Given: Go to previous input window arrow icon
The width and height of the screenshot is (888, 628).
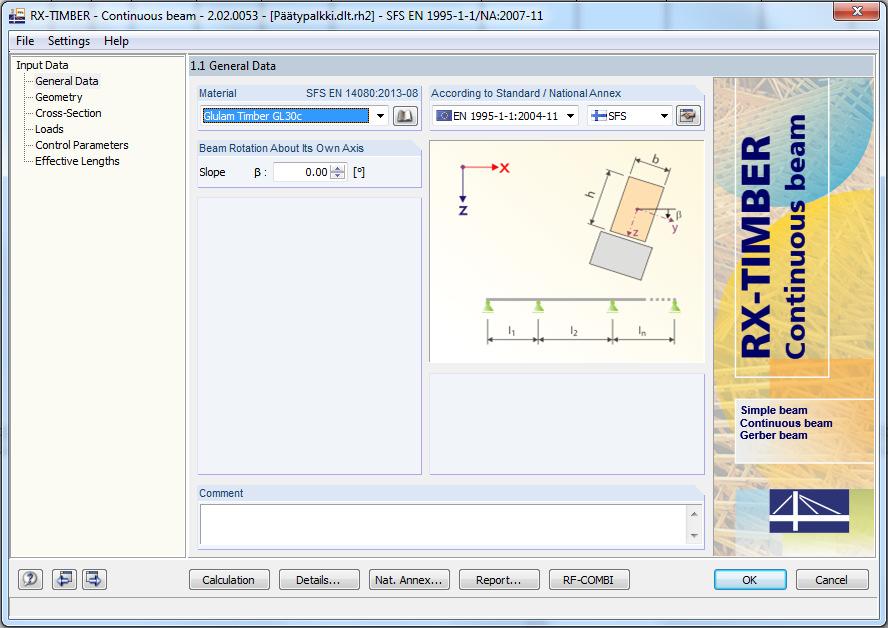Looking at the screenshot, I should (64, 579).
